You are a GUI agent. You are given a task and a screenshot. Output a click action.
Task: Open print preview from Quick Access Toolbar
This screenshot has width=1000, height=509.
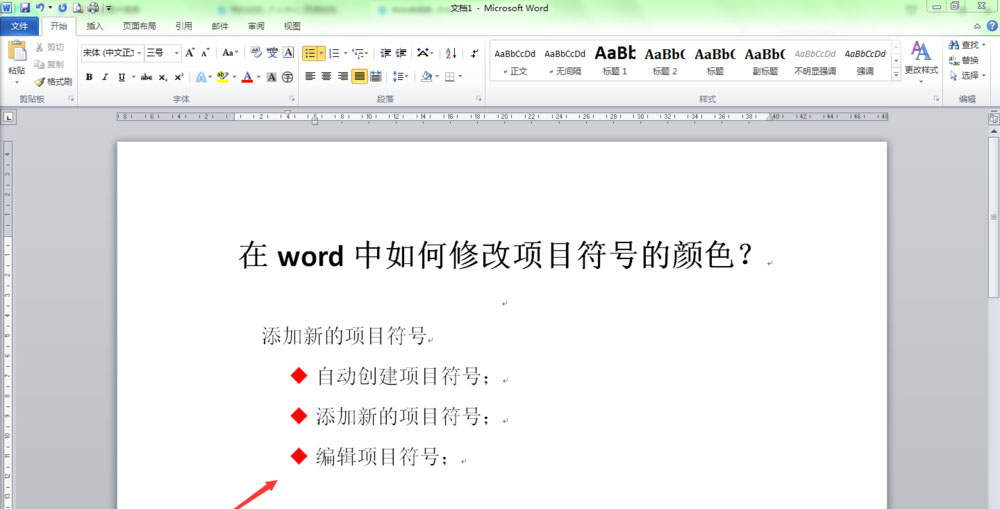tap(78, 8)
